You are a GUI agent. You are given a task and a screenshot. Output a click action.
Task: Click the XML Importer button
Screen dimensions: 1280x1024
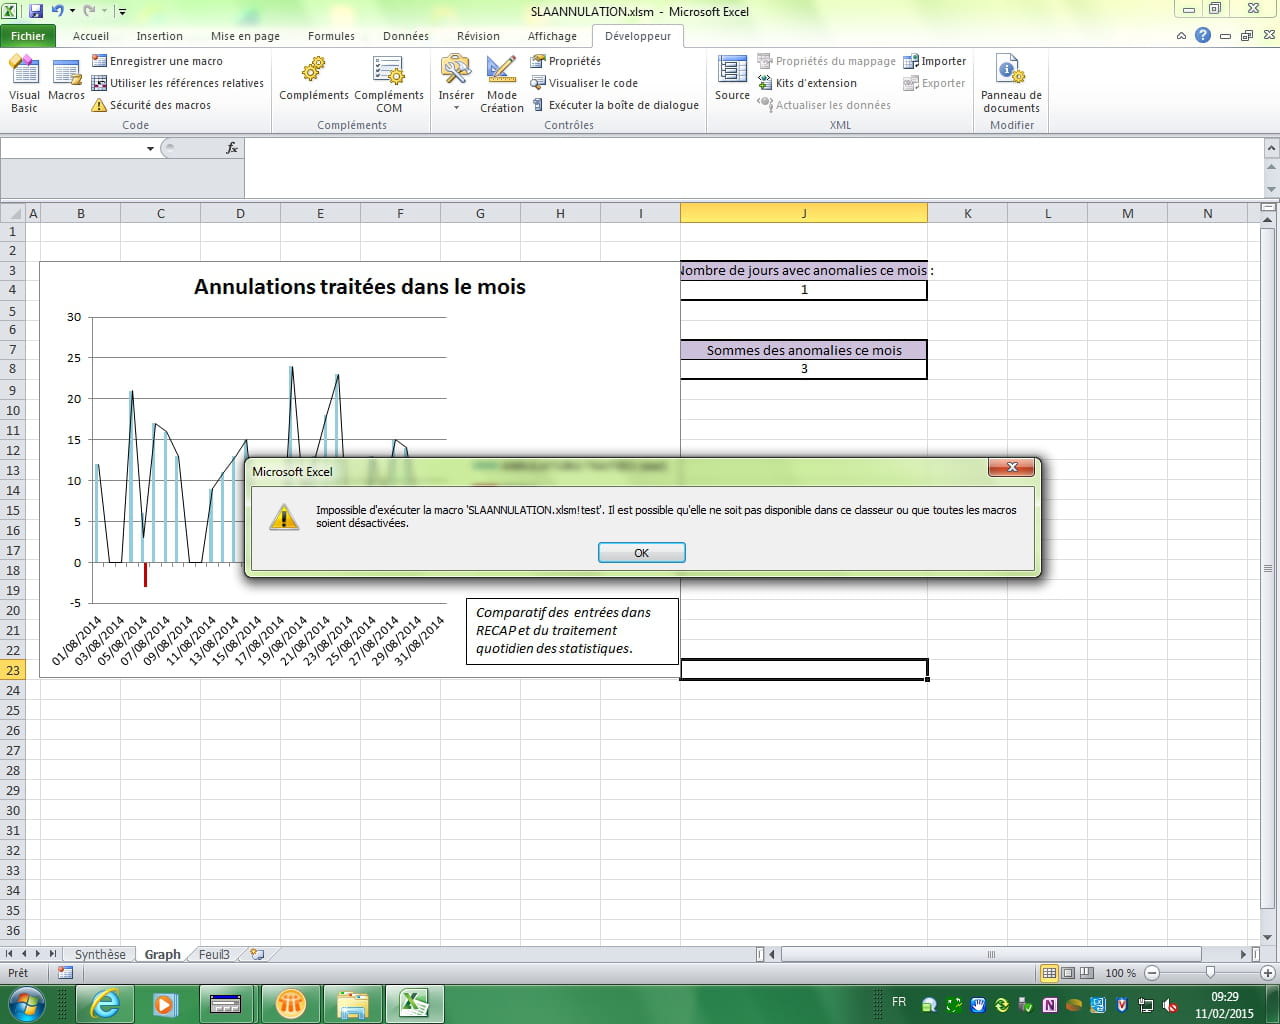point(934,61)
